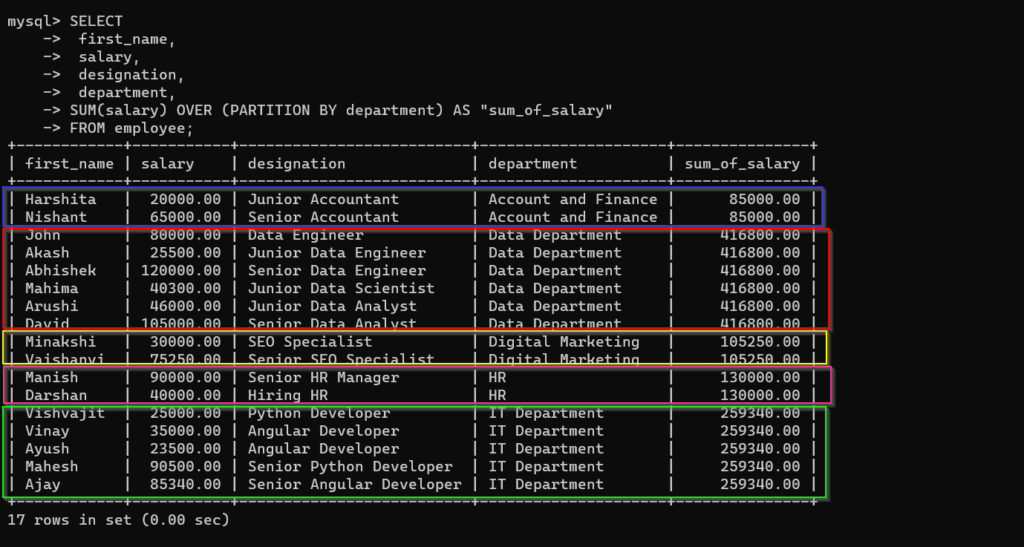Click 'Digital Marketing' in Minakshi's row
Image resolution: width=1024 pixels, height=547 pixels.
[564, 341]
